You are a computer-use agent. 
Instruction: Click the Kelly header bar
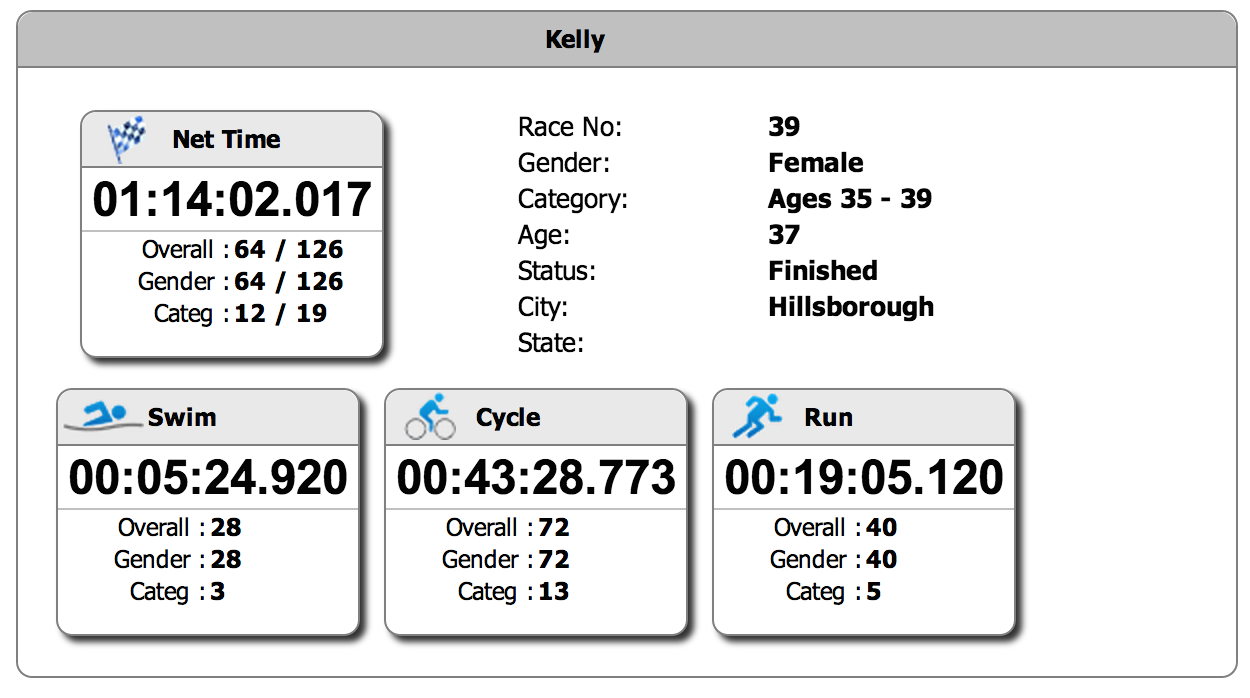pos(626,40)
